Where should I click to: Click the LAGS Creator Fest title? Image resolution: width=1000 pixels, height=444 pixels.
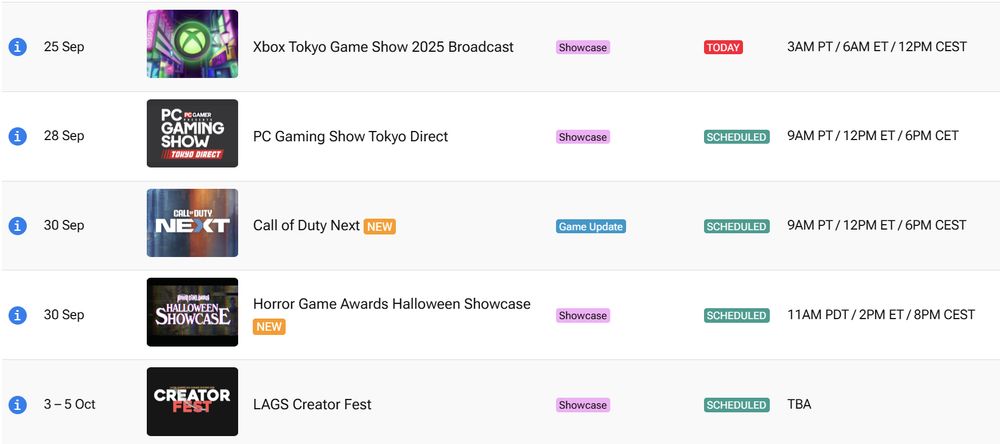pos(312,404)
